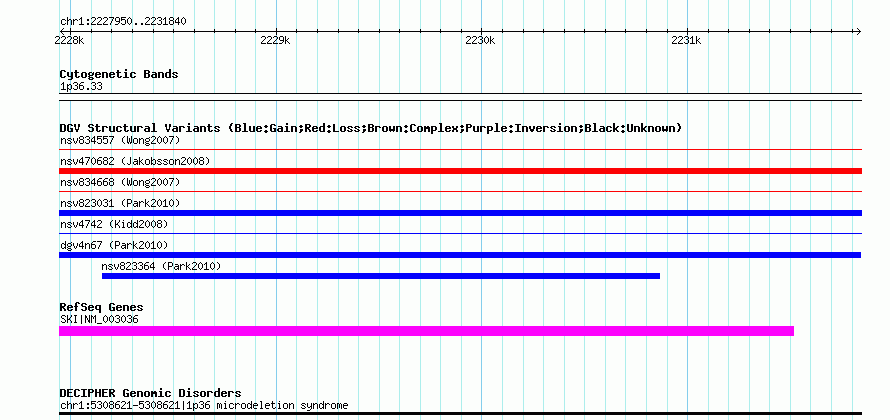
Task: Click the chr1:2227950..2231840 coordinate label
Action: [123, 22]
